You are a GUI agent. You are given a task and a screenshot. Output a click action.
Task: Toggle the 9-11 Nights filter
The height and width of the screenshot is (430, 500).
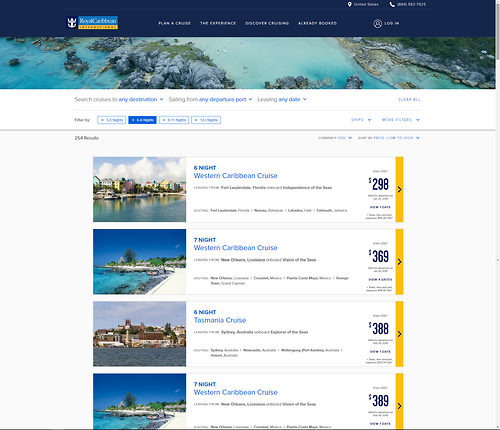(x=174, y=120)
